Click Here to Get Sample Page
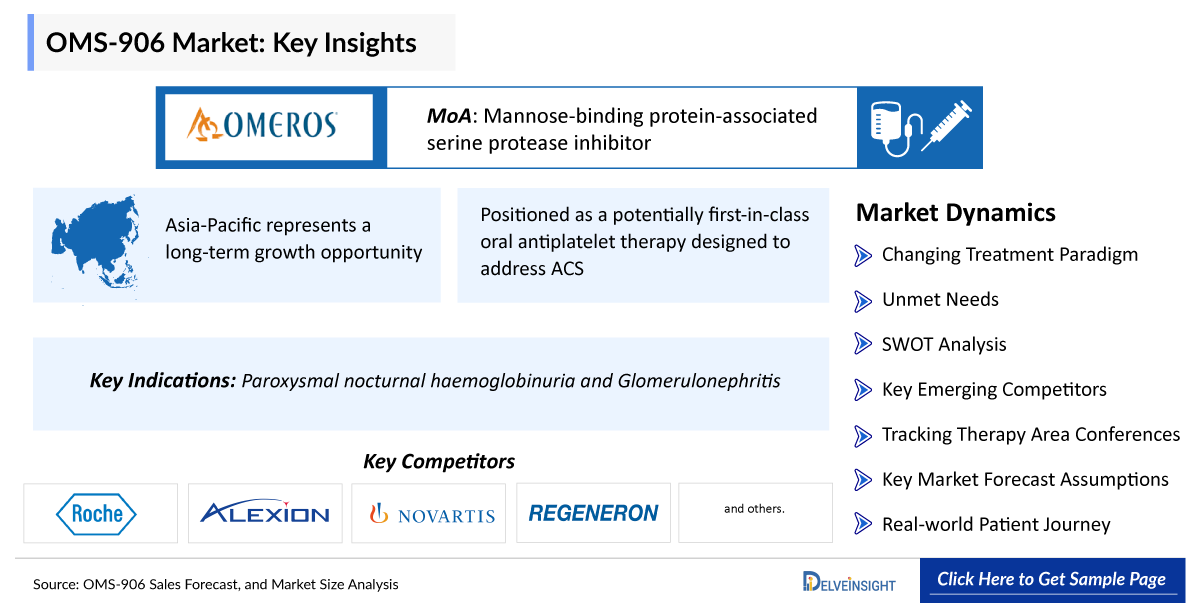This screenshot has width=1200, height=603. point(1051,580)
